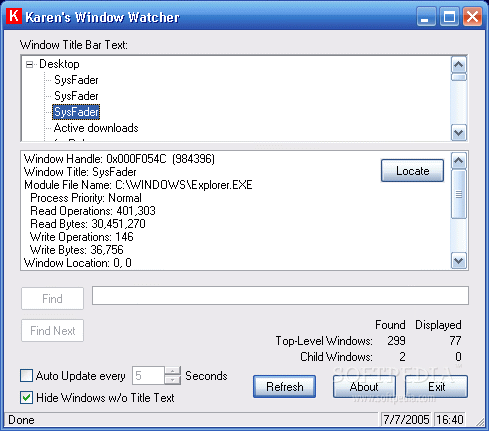
Task: Select the first SysFader tree entry
Action: [x=76, y=80]
